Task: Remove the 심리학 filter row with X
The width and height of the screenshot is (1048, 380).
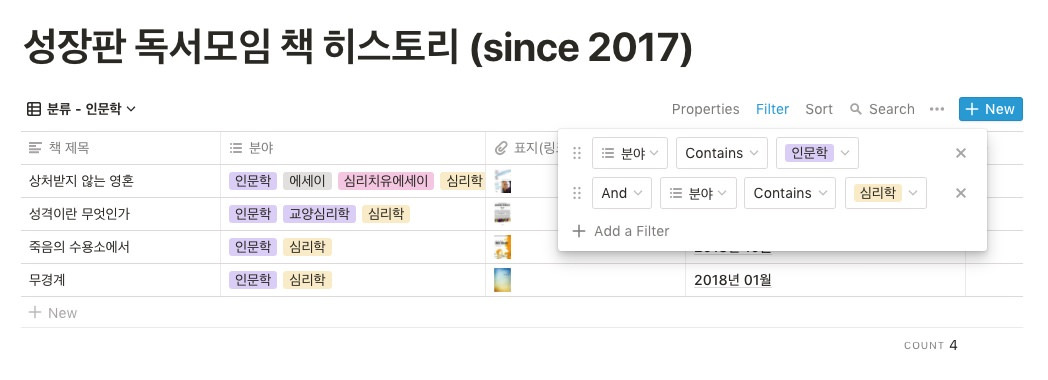Action: pos(961,193)
